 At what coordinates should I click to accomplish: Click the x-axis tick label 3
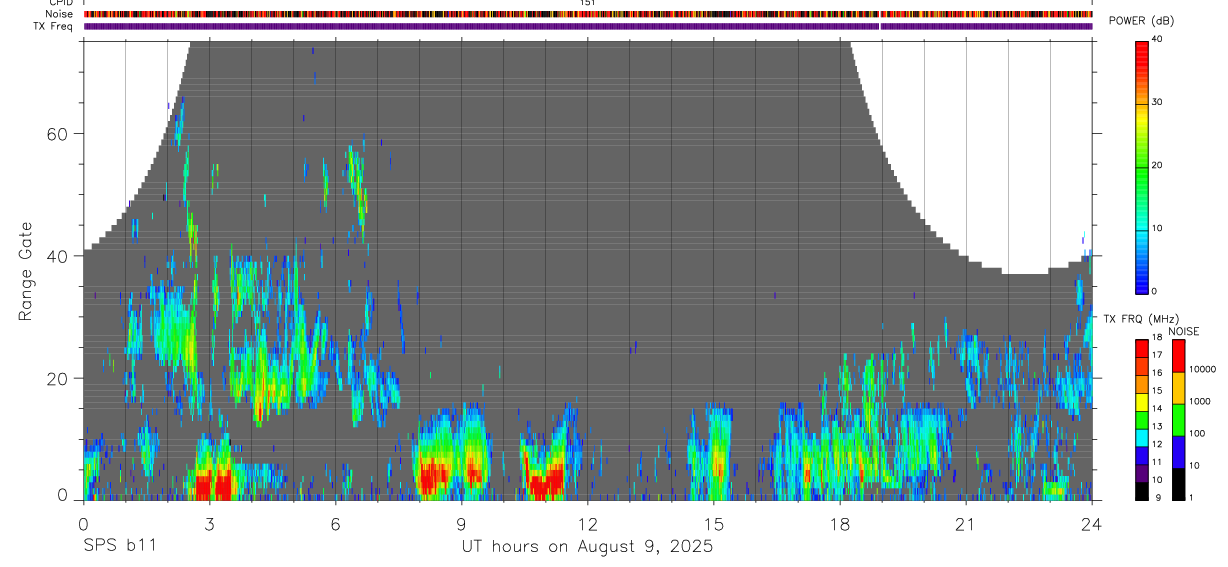tap(209, 523)
